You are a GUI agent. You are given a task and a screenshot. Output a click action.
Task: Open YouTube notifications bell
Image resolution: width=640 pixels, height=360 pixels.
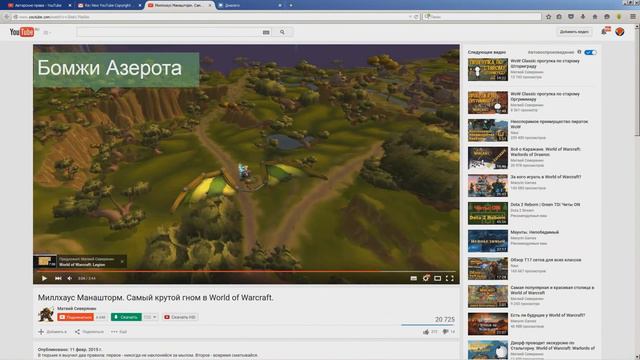point(605,31)
